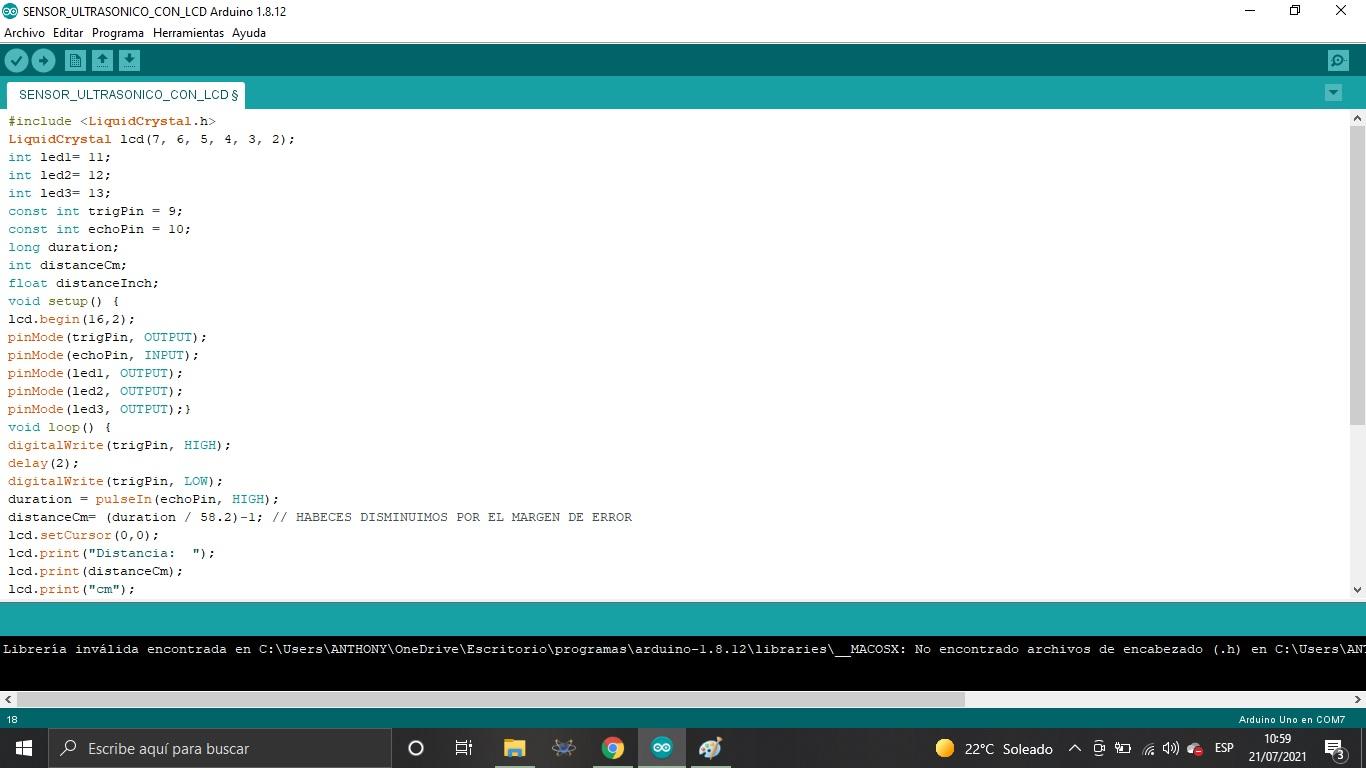Open Google Chrome from the taskbar
Image resolution: width=1366 pixels, height=768 pixels.
[x=613, y=748]
